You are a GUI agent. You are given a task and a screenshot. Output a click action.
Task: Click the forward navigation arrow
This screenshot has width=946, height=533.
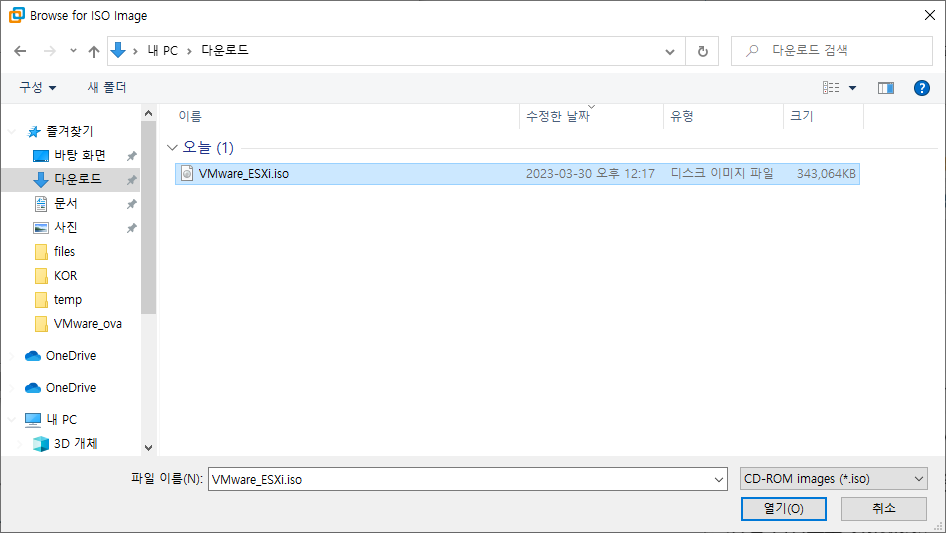[49, 51]
